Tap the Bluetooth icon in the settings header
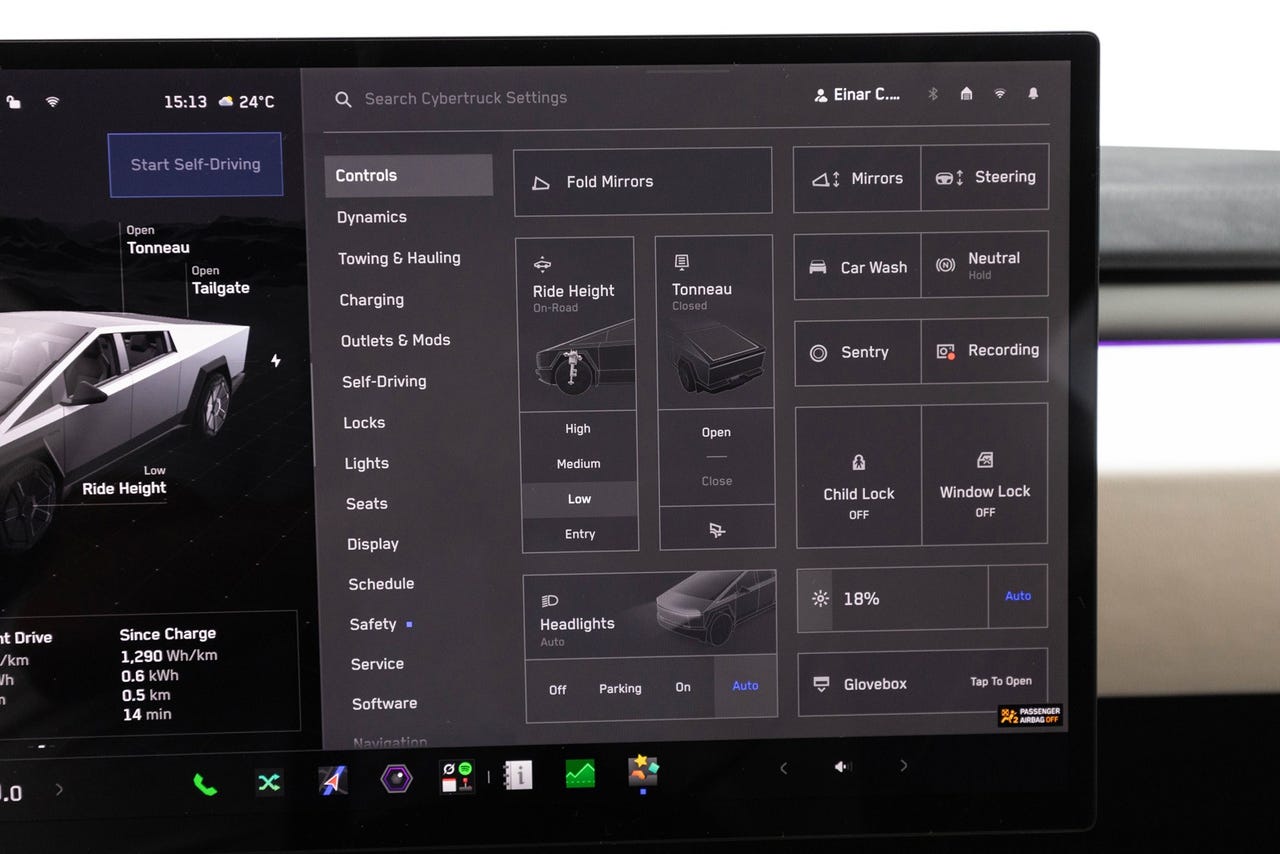The image size is (1280, 854). [x=933, y=94]
